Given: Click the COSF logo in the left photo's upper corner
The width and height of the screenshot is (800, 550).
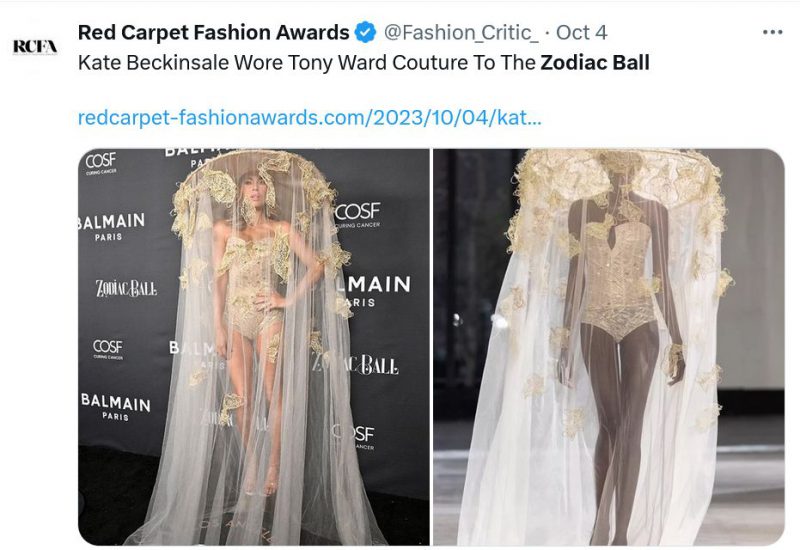Looking at the screenshot, I should click(x=101, y=163).
